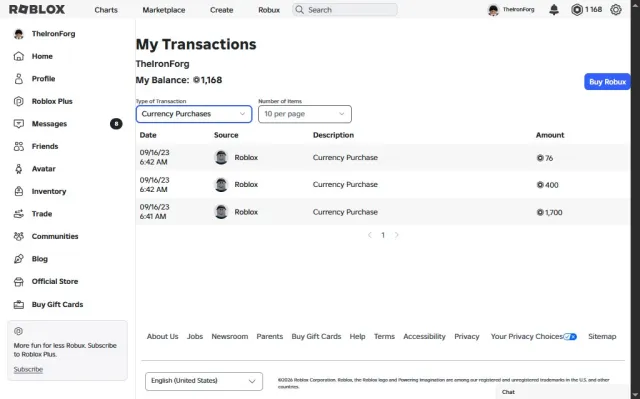Image resolution: width=640 pixels, height=399 pixels.
Task: Click the Roblox logo
Action: click(37, 9)
